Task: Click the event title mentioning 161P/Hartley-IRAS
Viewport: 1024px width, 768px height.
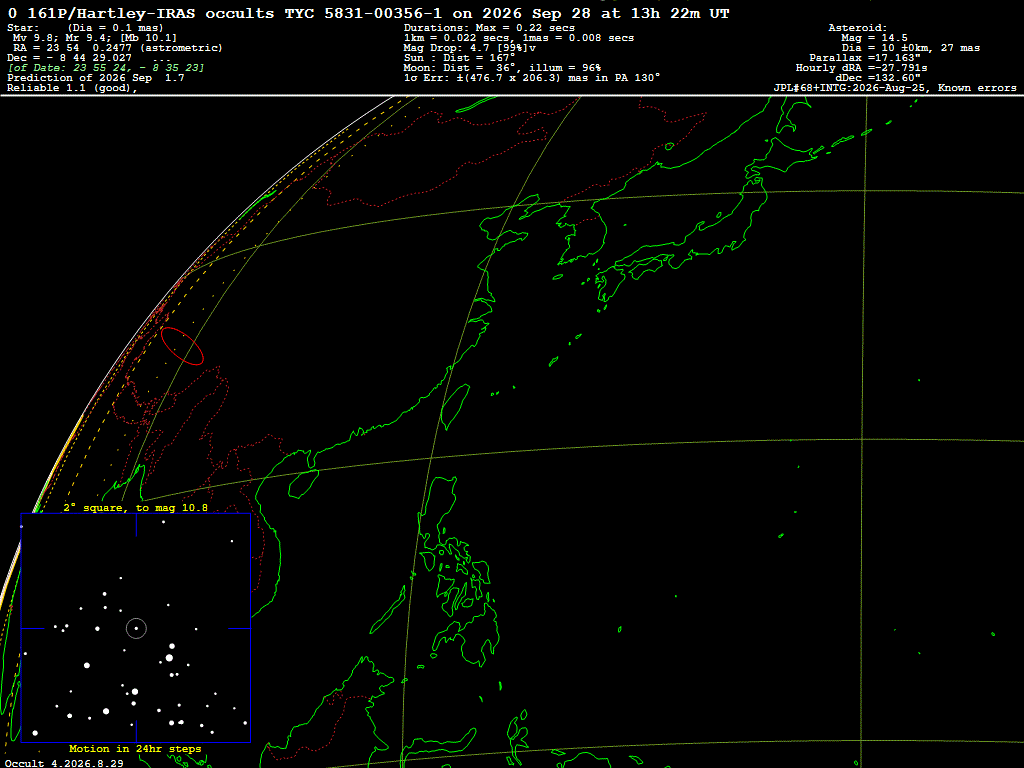Action: point(368,14)
